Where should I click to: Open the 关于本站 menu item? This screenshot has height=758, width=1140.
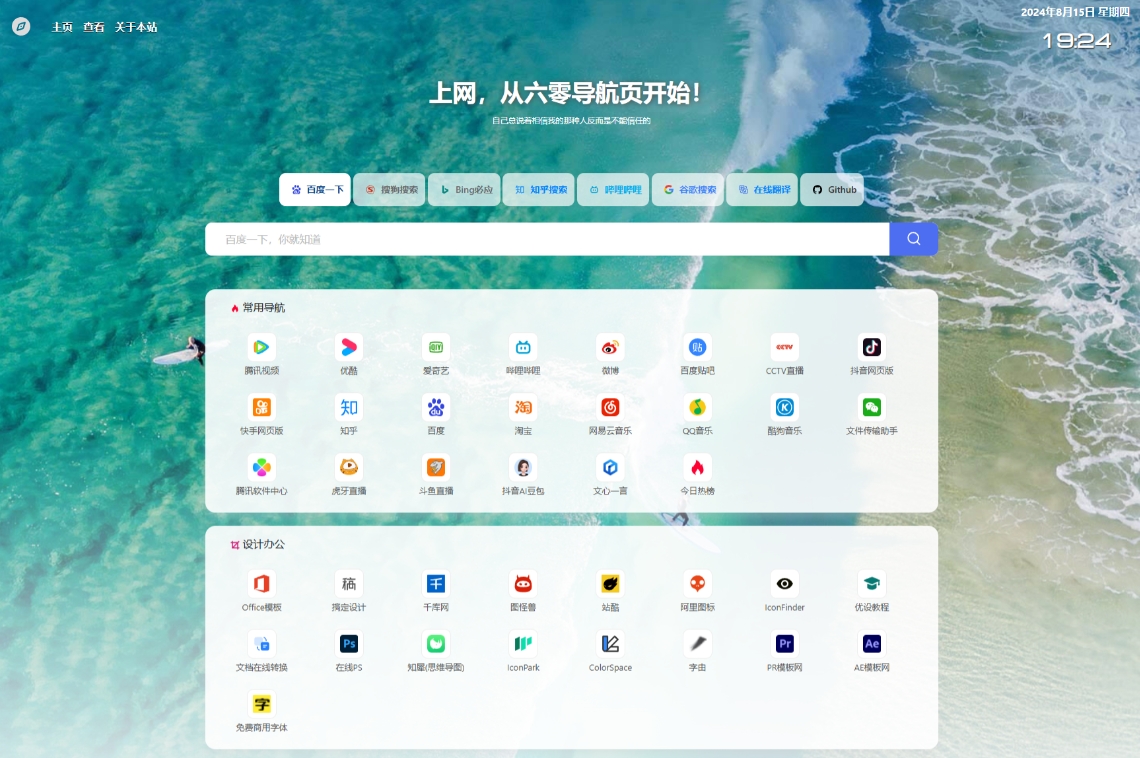(x=136, y=27)
